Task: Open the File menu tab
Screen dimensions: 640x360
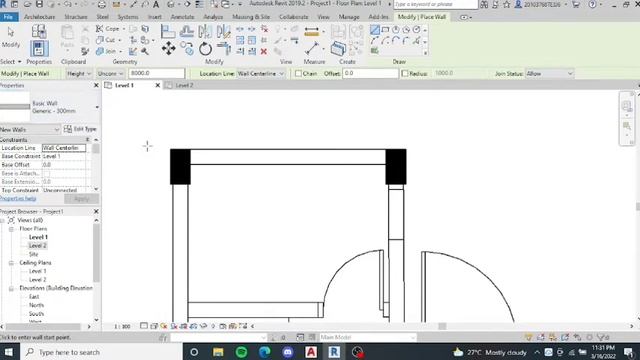Action: (9, 17)
